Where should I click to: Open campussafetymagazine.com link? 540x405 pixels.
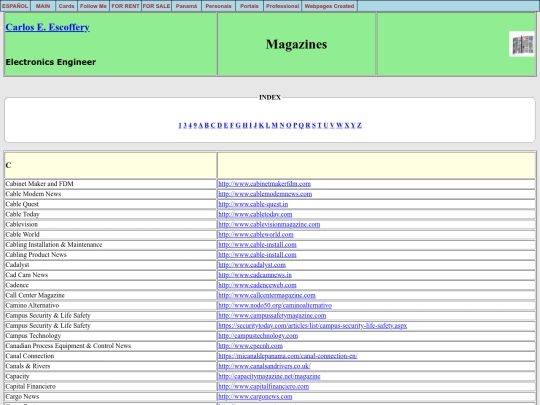point(272,315)
